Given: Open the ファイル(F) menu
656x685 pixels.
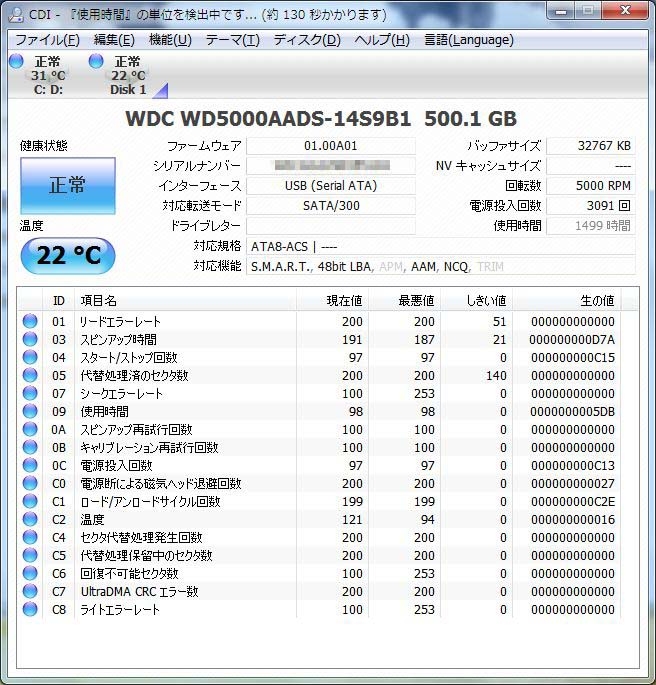Looking at the screenshot, I should [x=47, y=40].
